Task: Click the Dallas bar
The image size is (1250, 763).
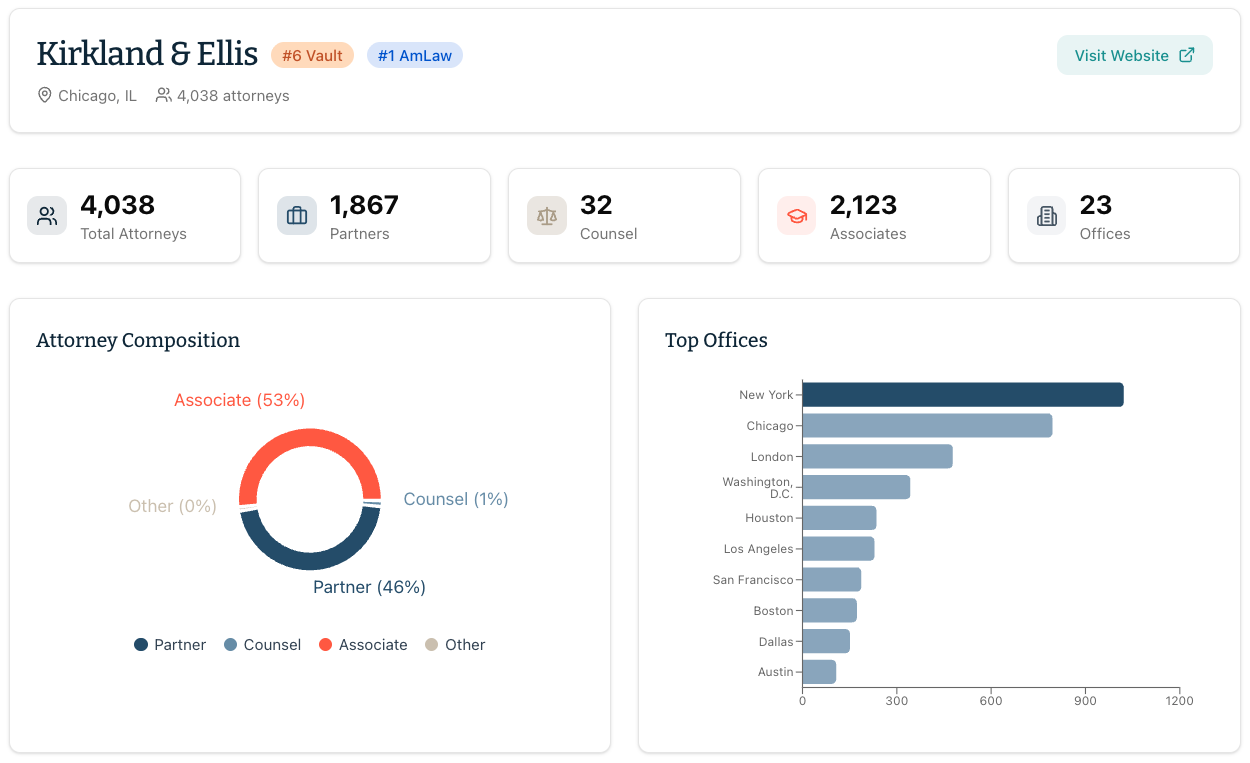Action: pos(826,641)
